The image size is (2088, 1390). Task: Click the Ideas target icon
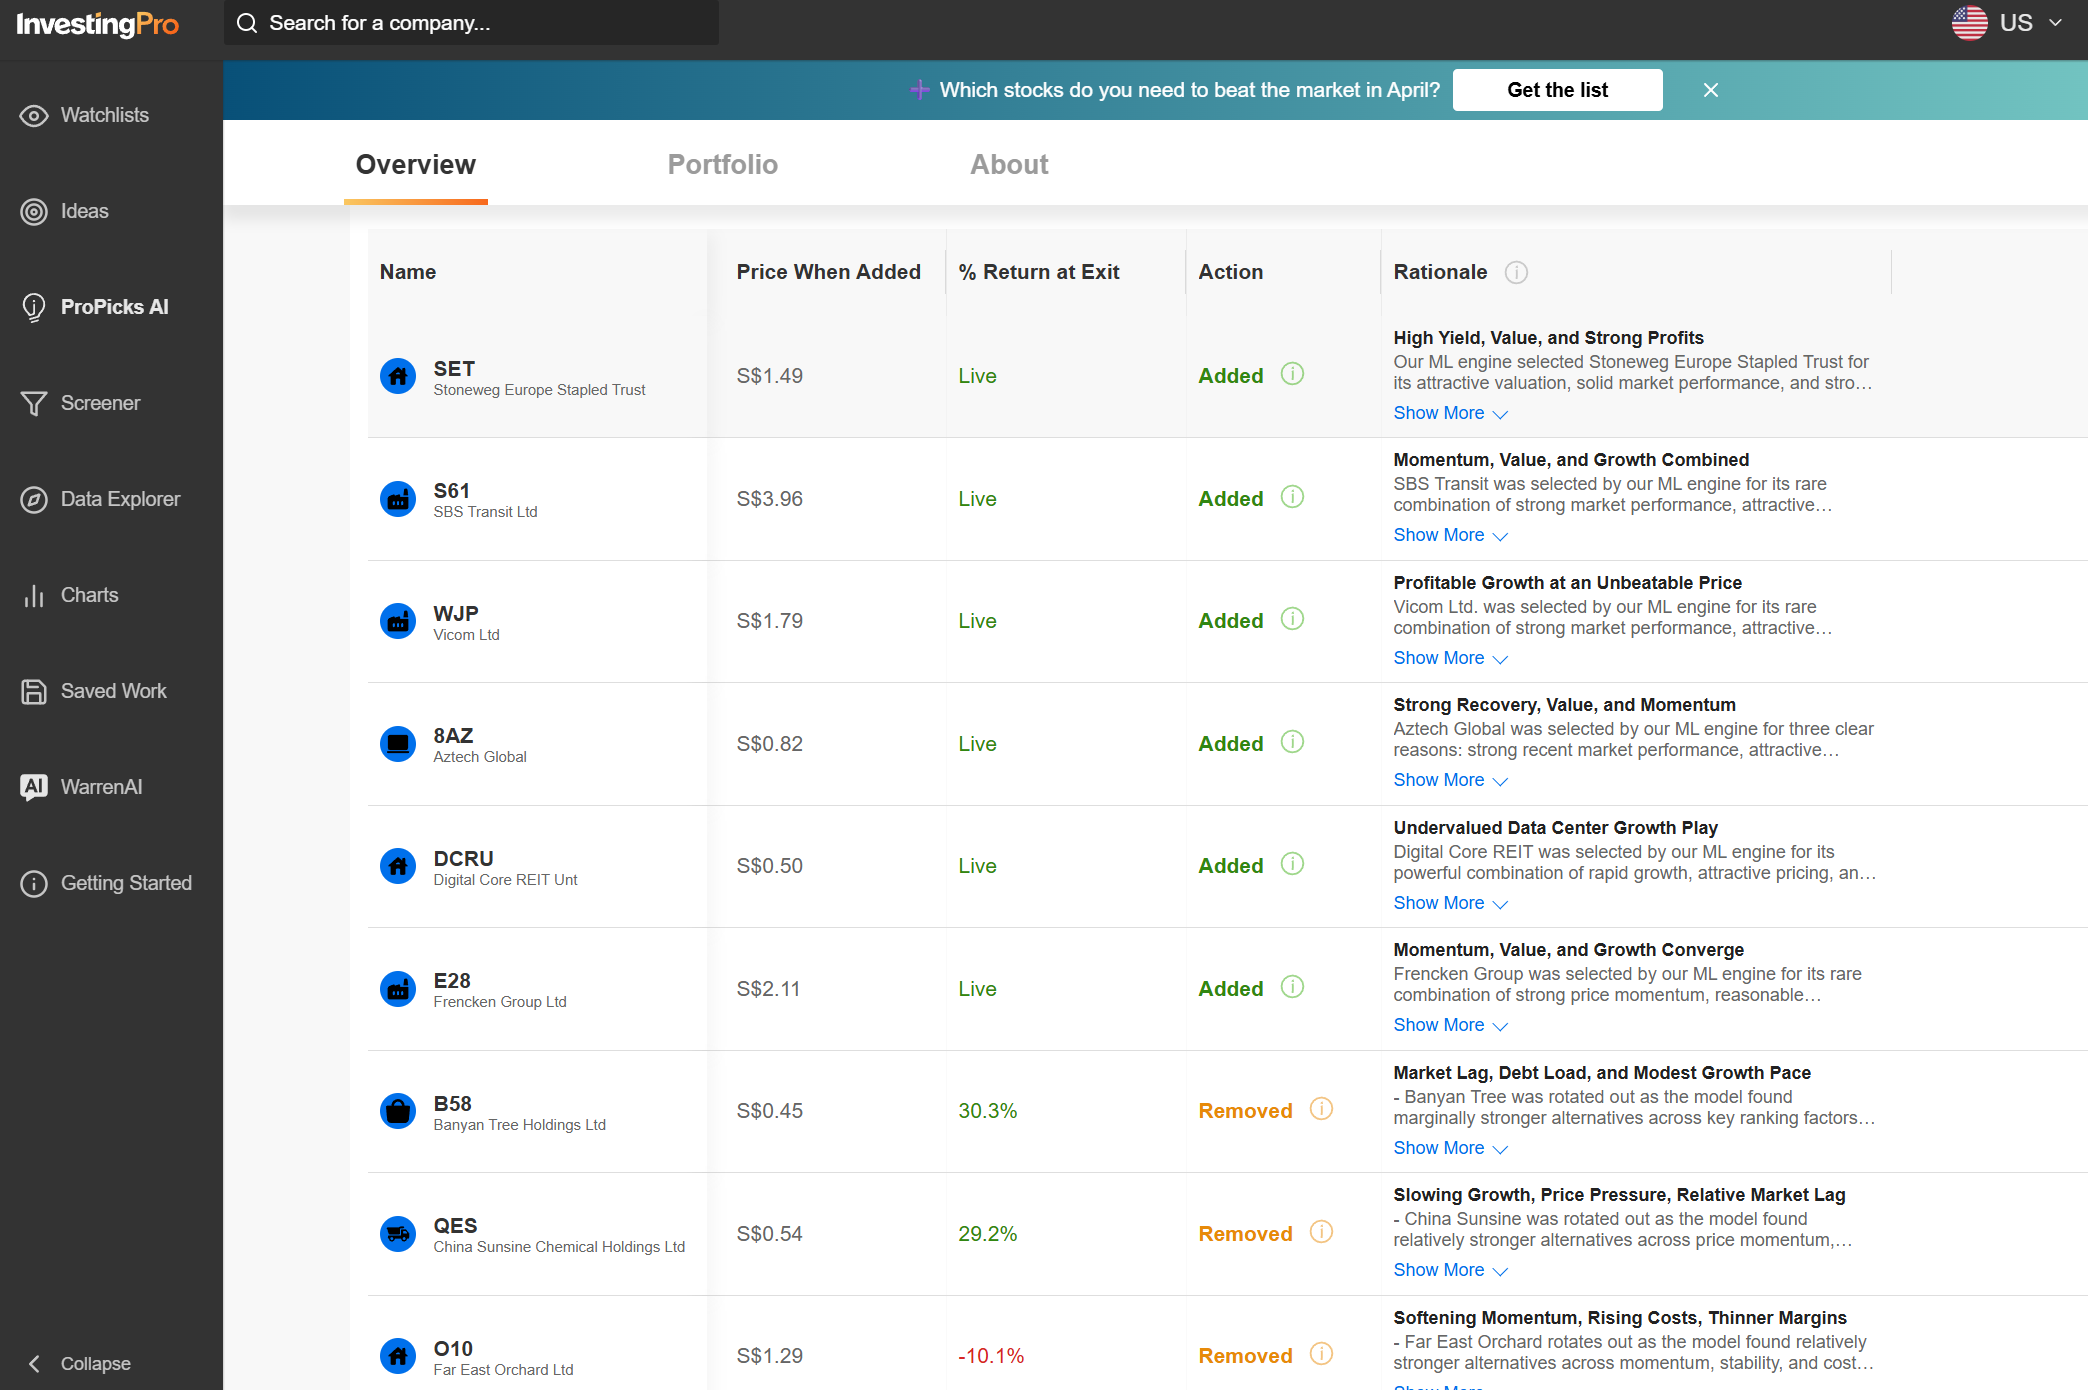tap(34, 211)
